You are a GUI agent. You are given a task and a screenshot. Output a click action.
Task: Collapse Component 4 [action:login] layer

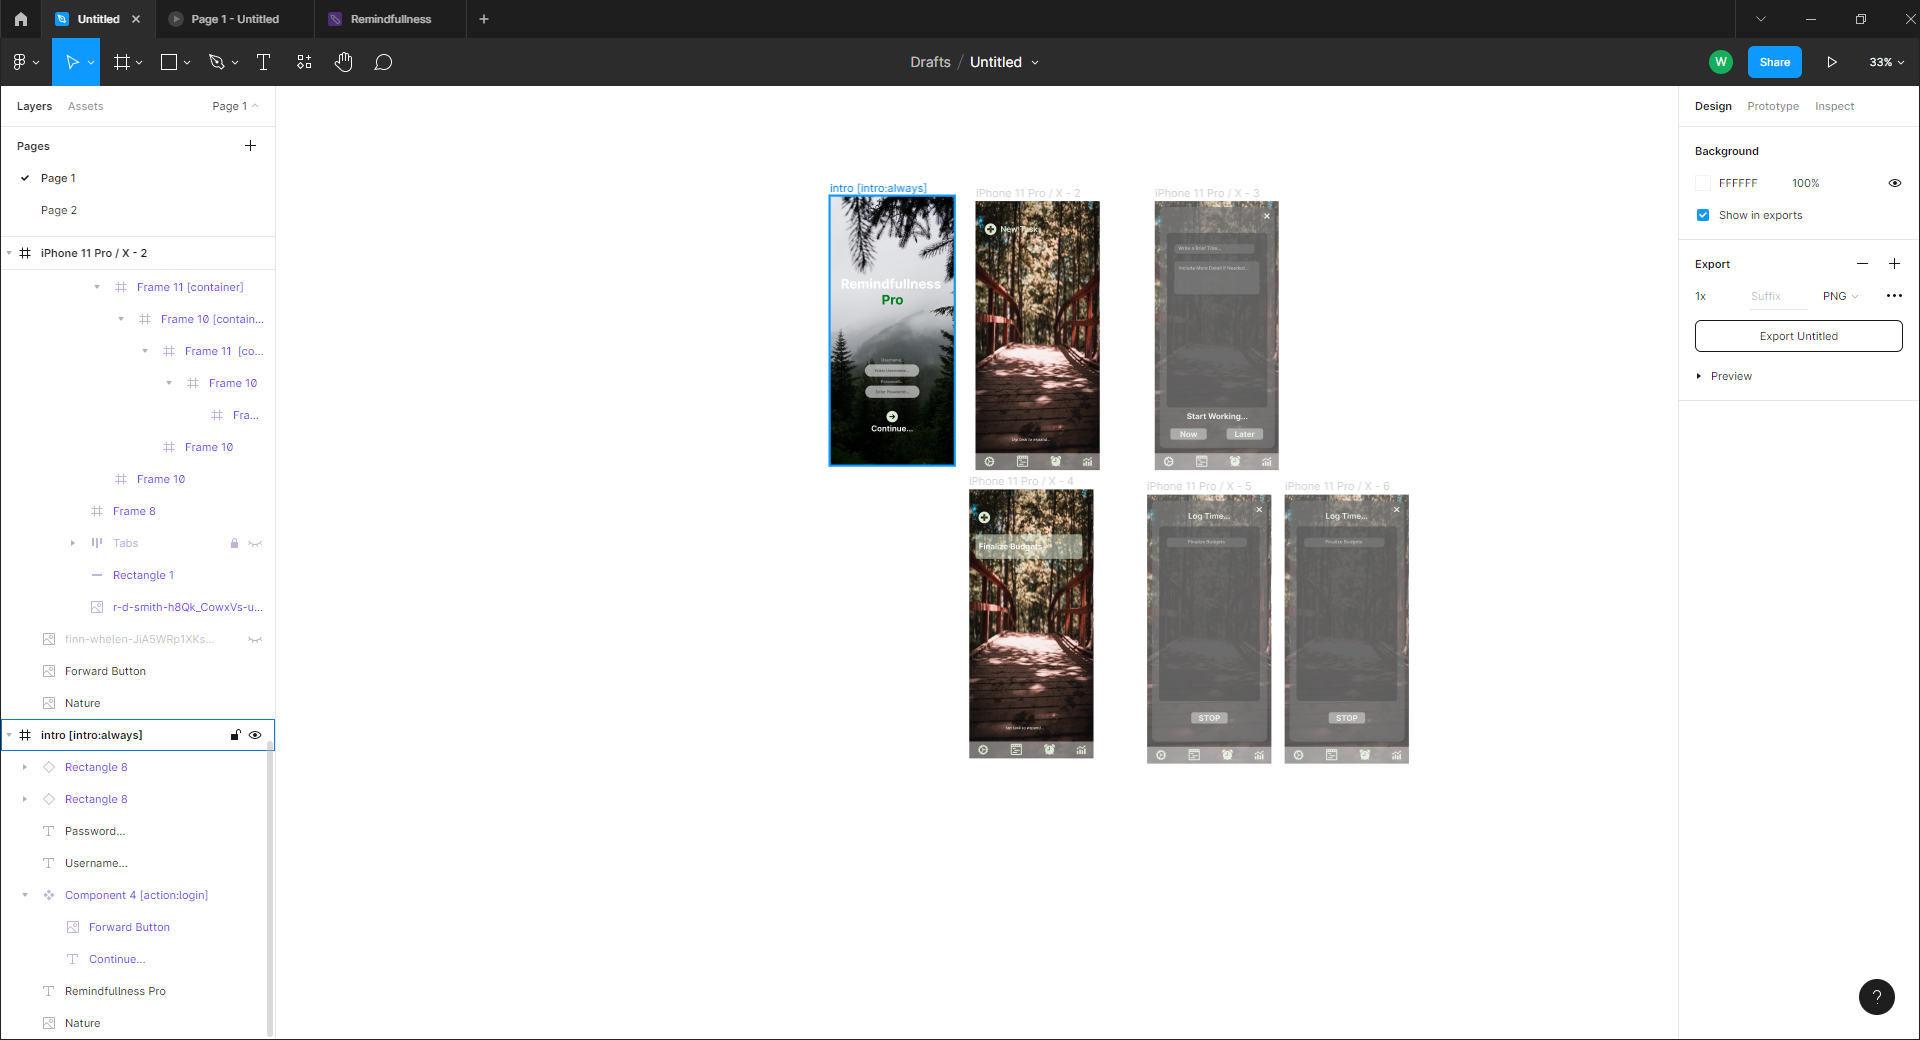coord(25,895)
